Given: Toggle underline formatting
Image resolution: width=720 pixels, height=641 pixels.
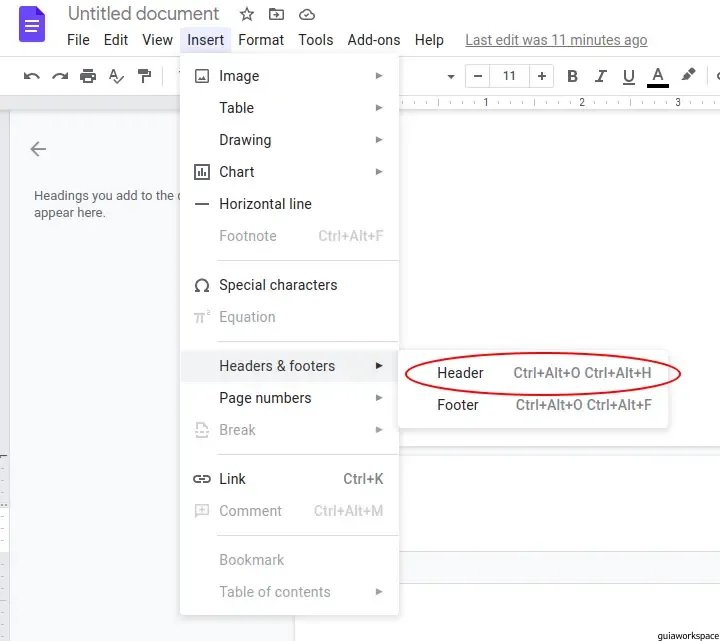Looking at the screenshot, I should pyautogui.click(x=629, y=76).
